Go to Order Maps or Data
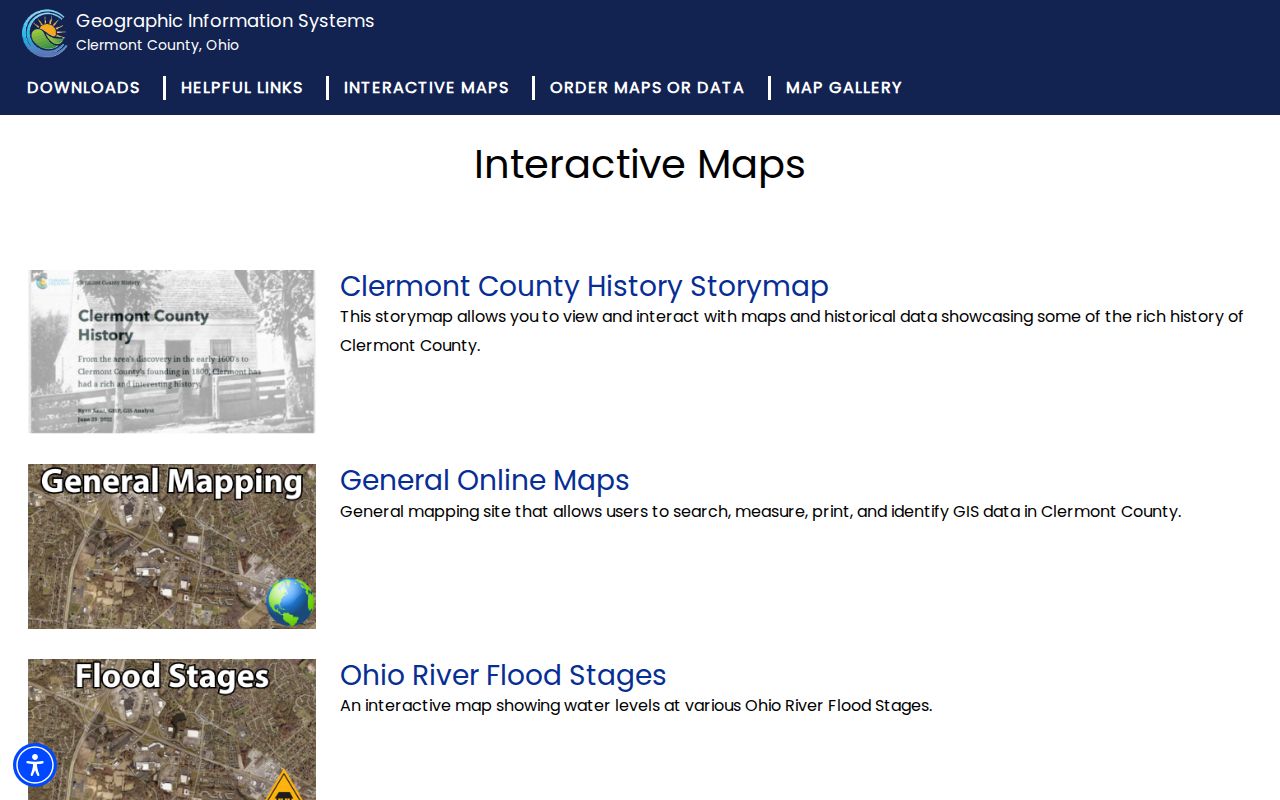The width and height of the screenshot is (1280, 800). [647, 88]
